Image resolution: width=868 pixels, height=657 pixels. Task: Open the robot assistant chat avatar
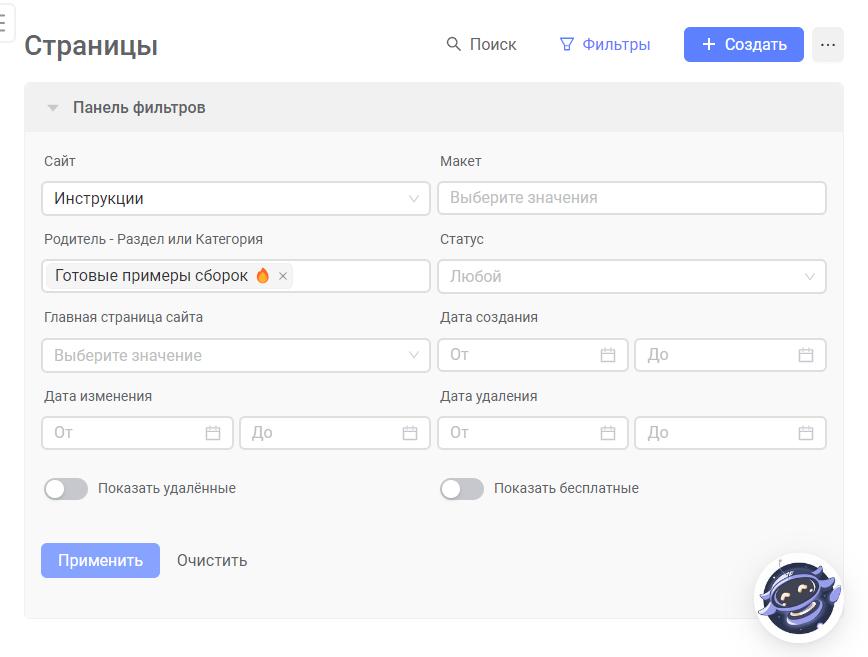click(799, 598)
